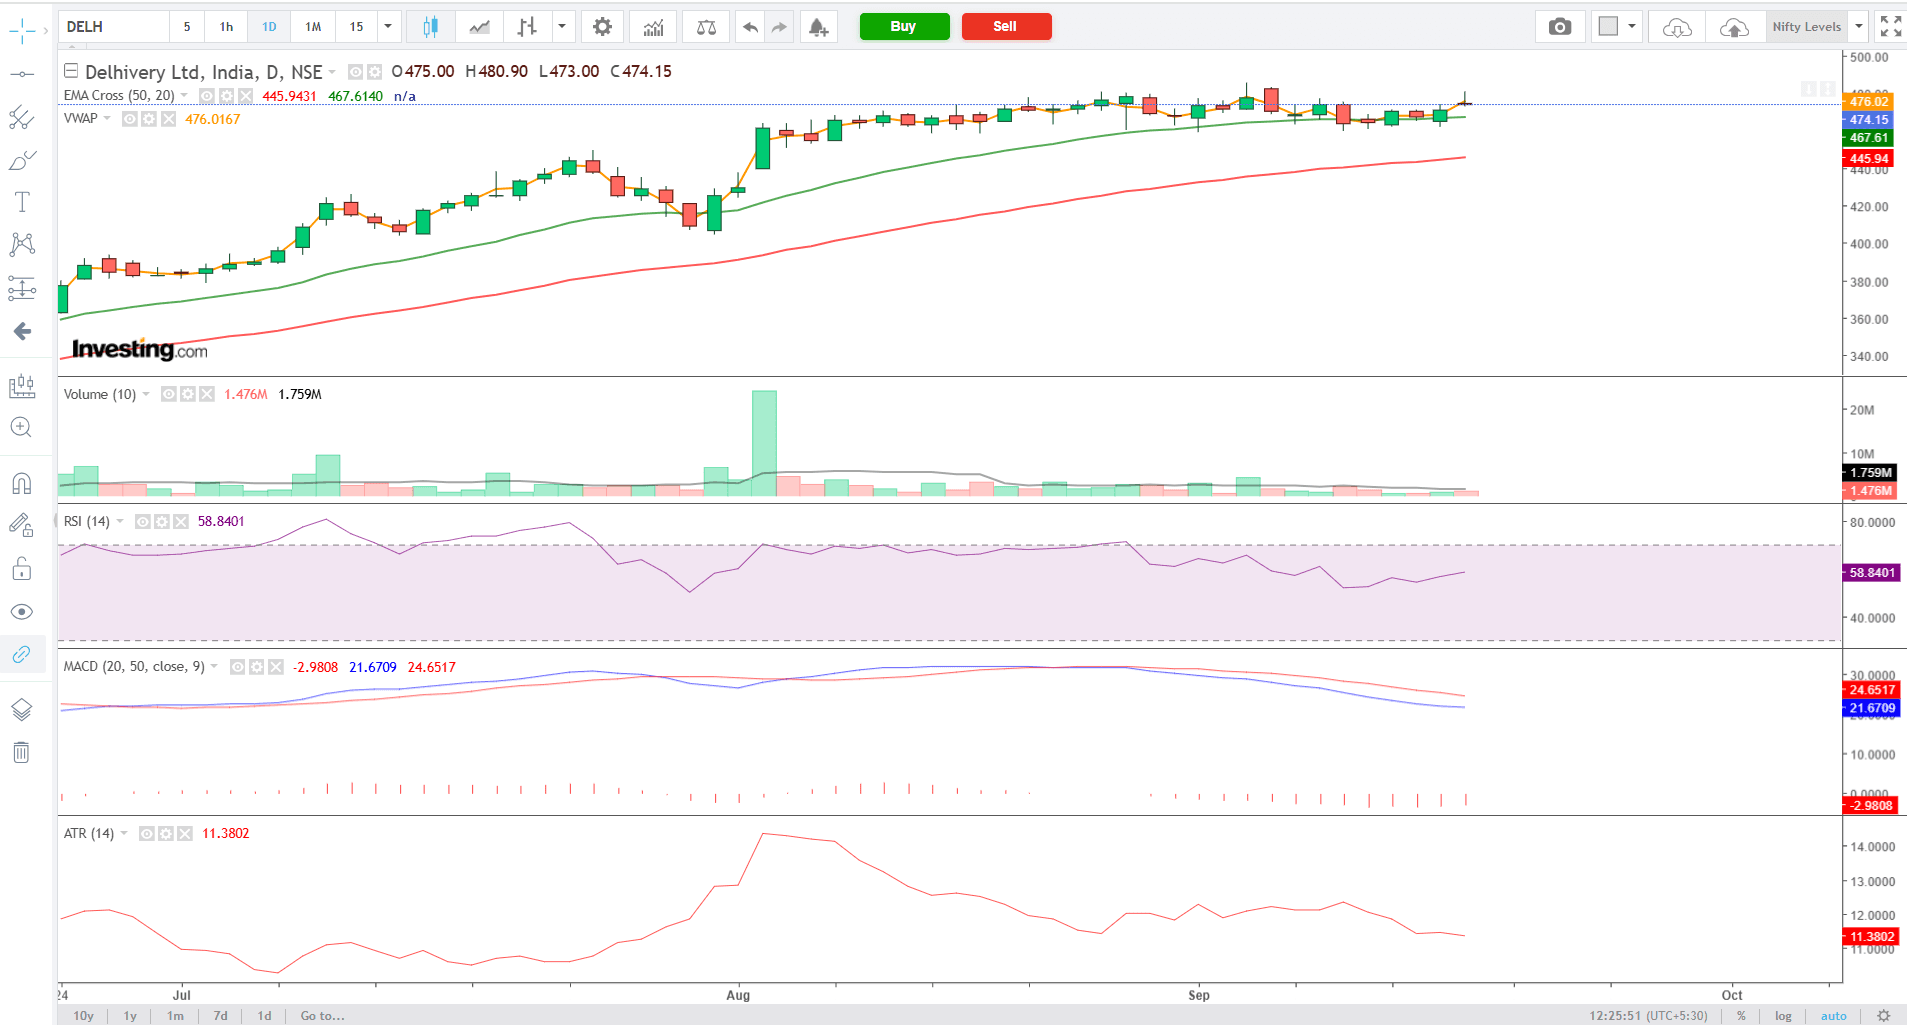This screenshot has width=1907, height=1025.
Task: Open the XABCD pattern tool
Action: (22, 245)
